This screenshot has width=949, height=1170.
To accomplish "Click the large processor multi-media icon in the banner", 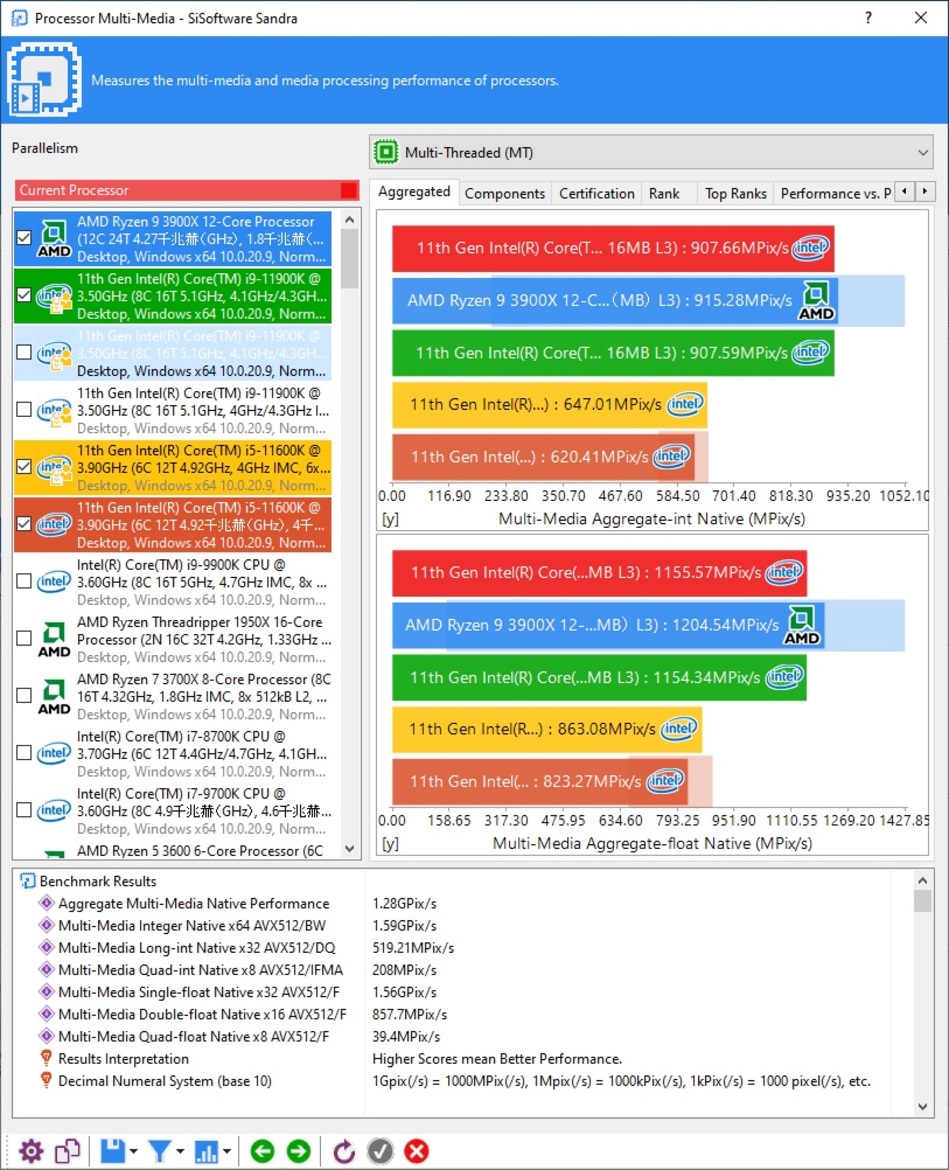I will coord(45,79).
